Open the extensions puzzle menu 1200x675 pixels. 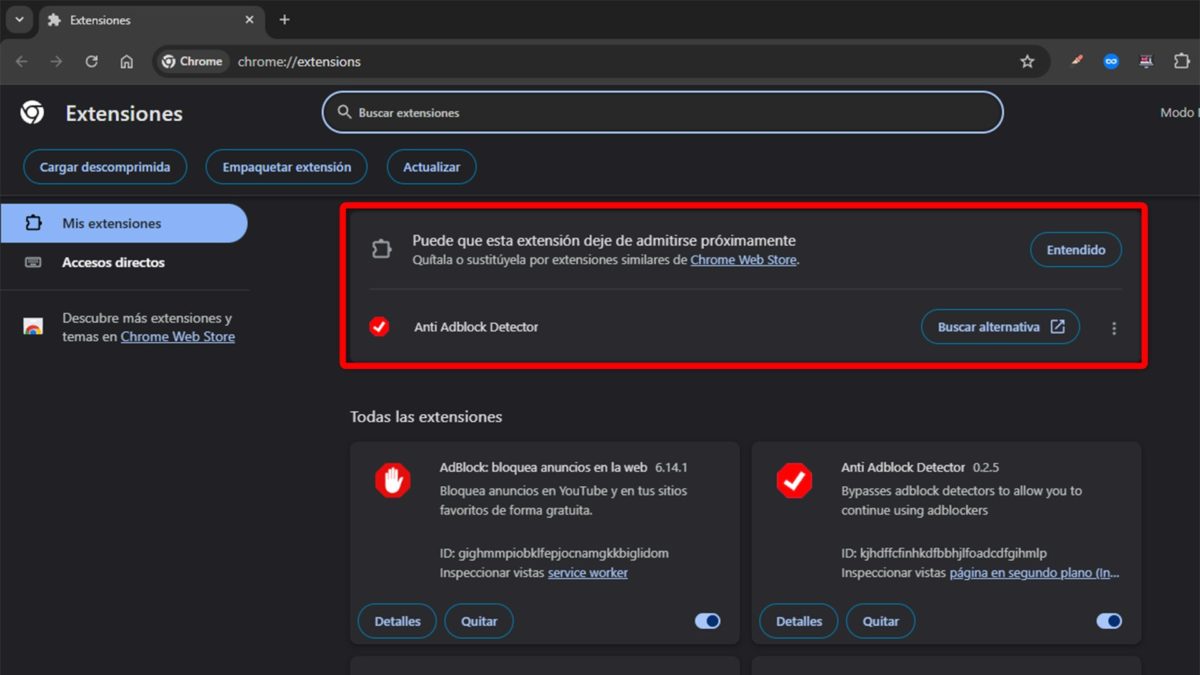[x=1182, y=61]
